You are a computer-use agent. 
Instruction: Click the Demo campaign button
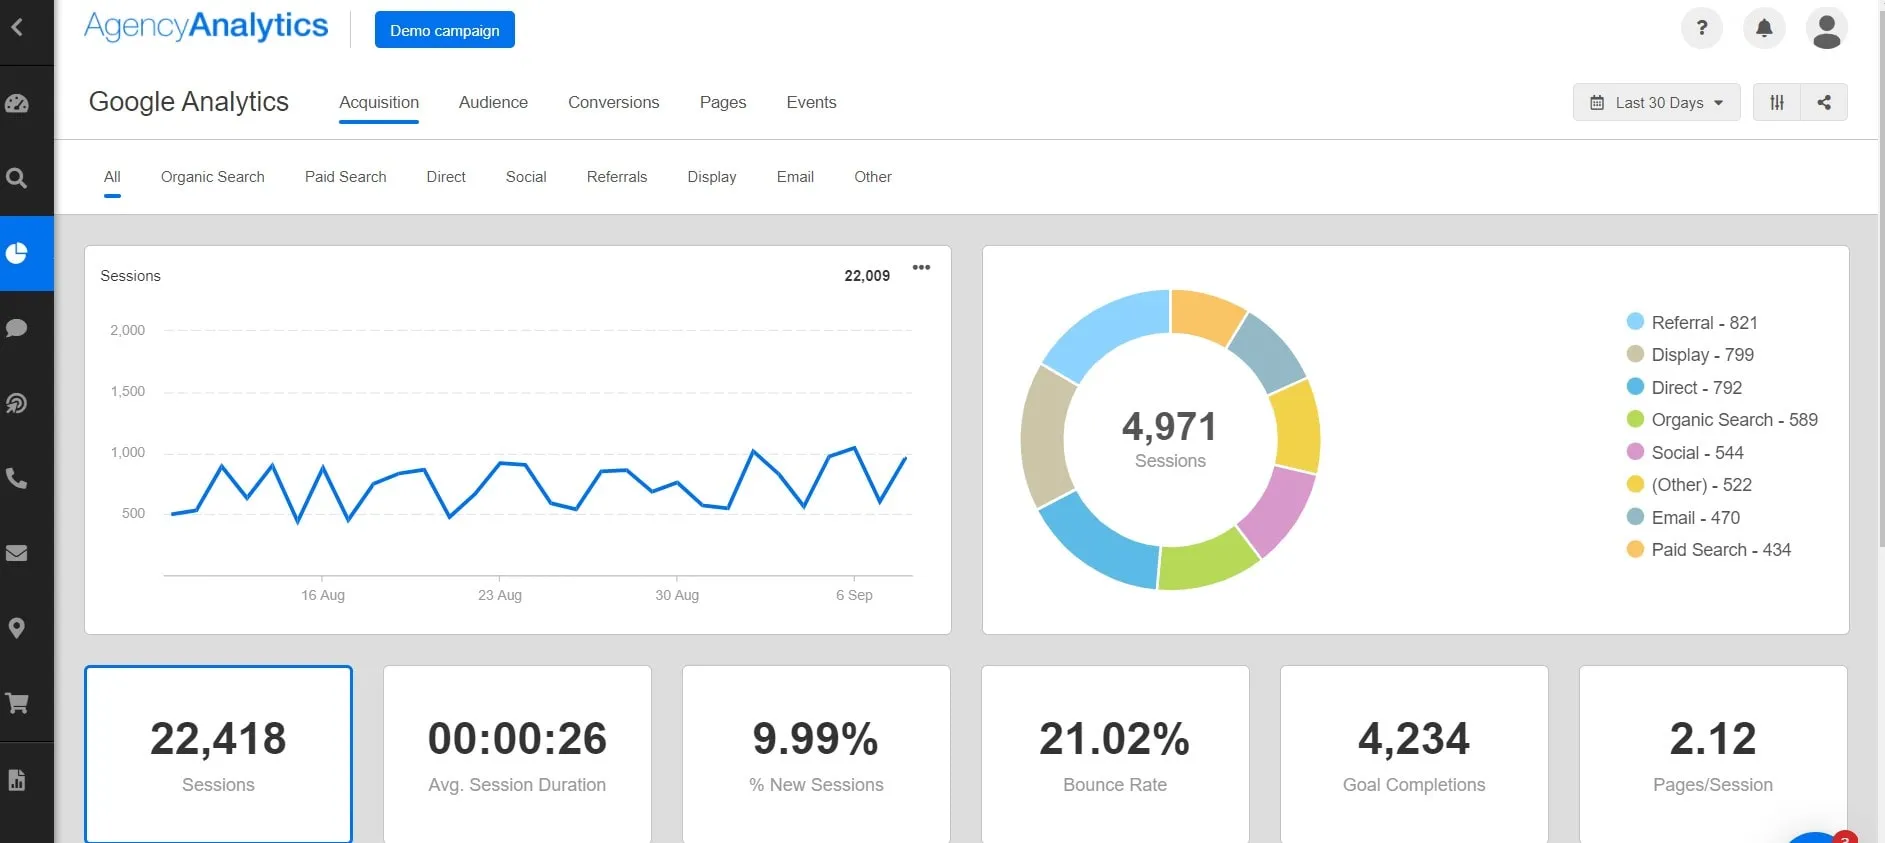tap(444, 30)
